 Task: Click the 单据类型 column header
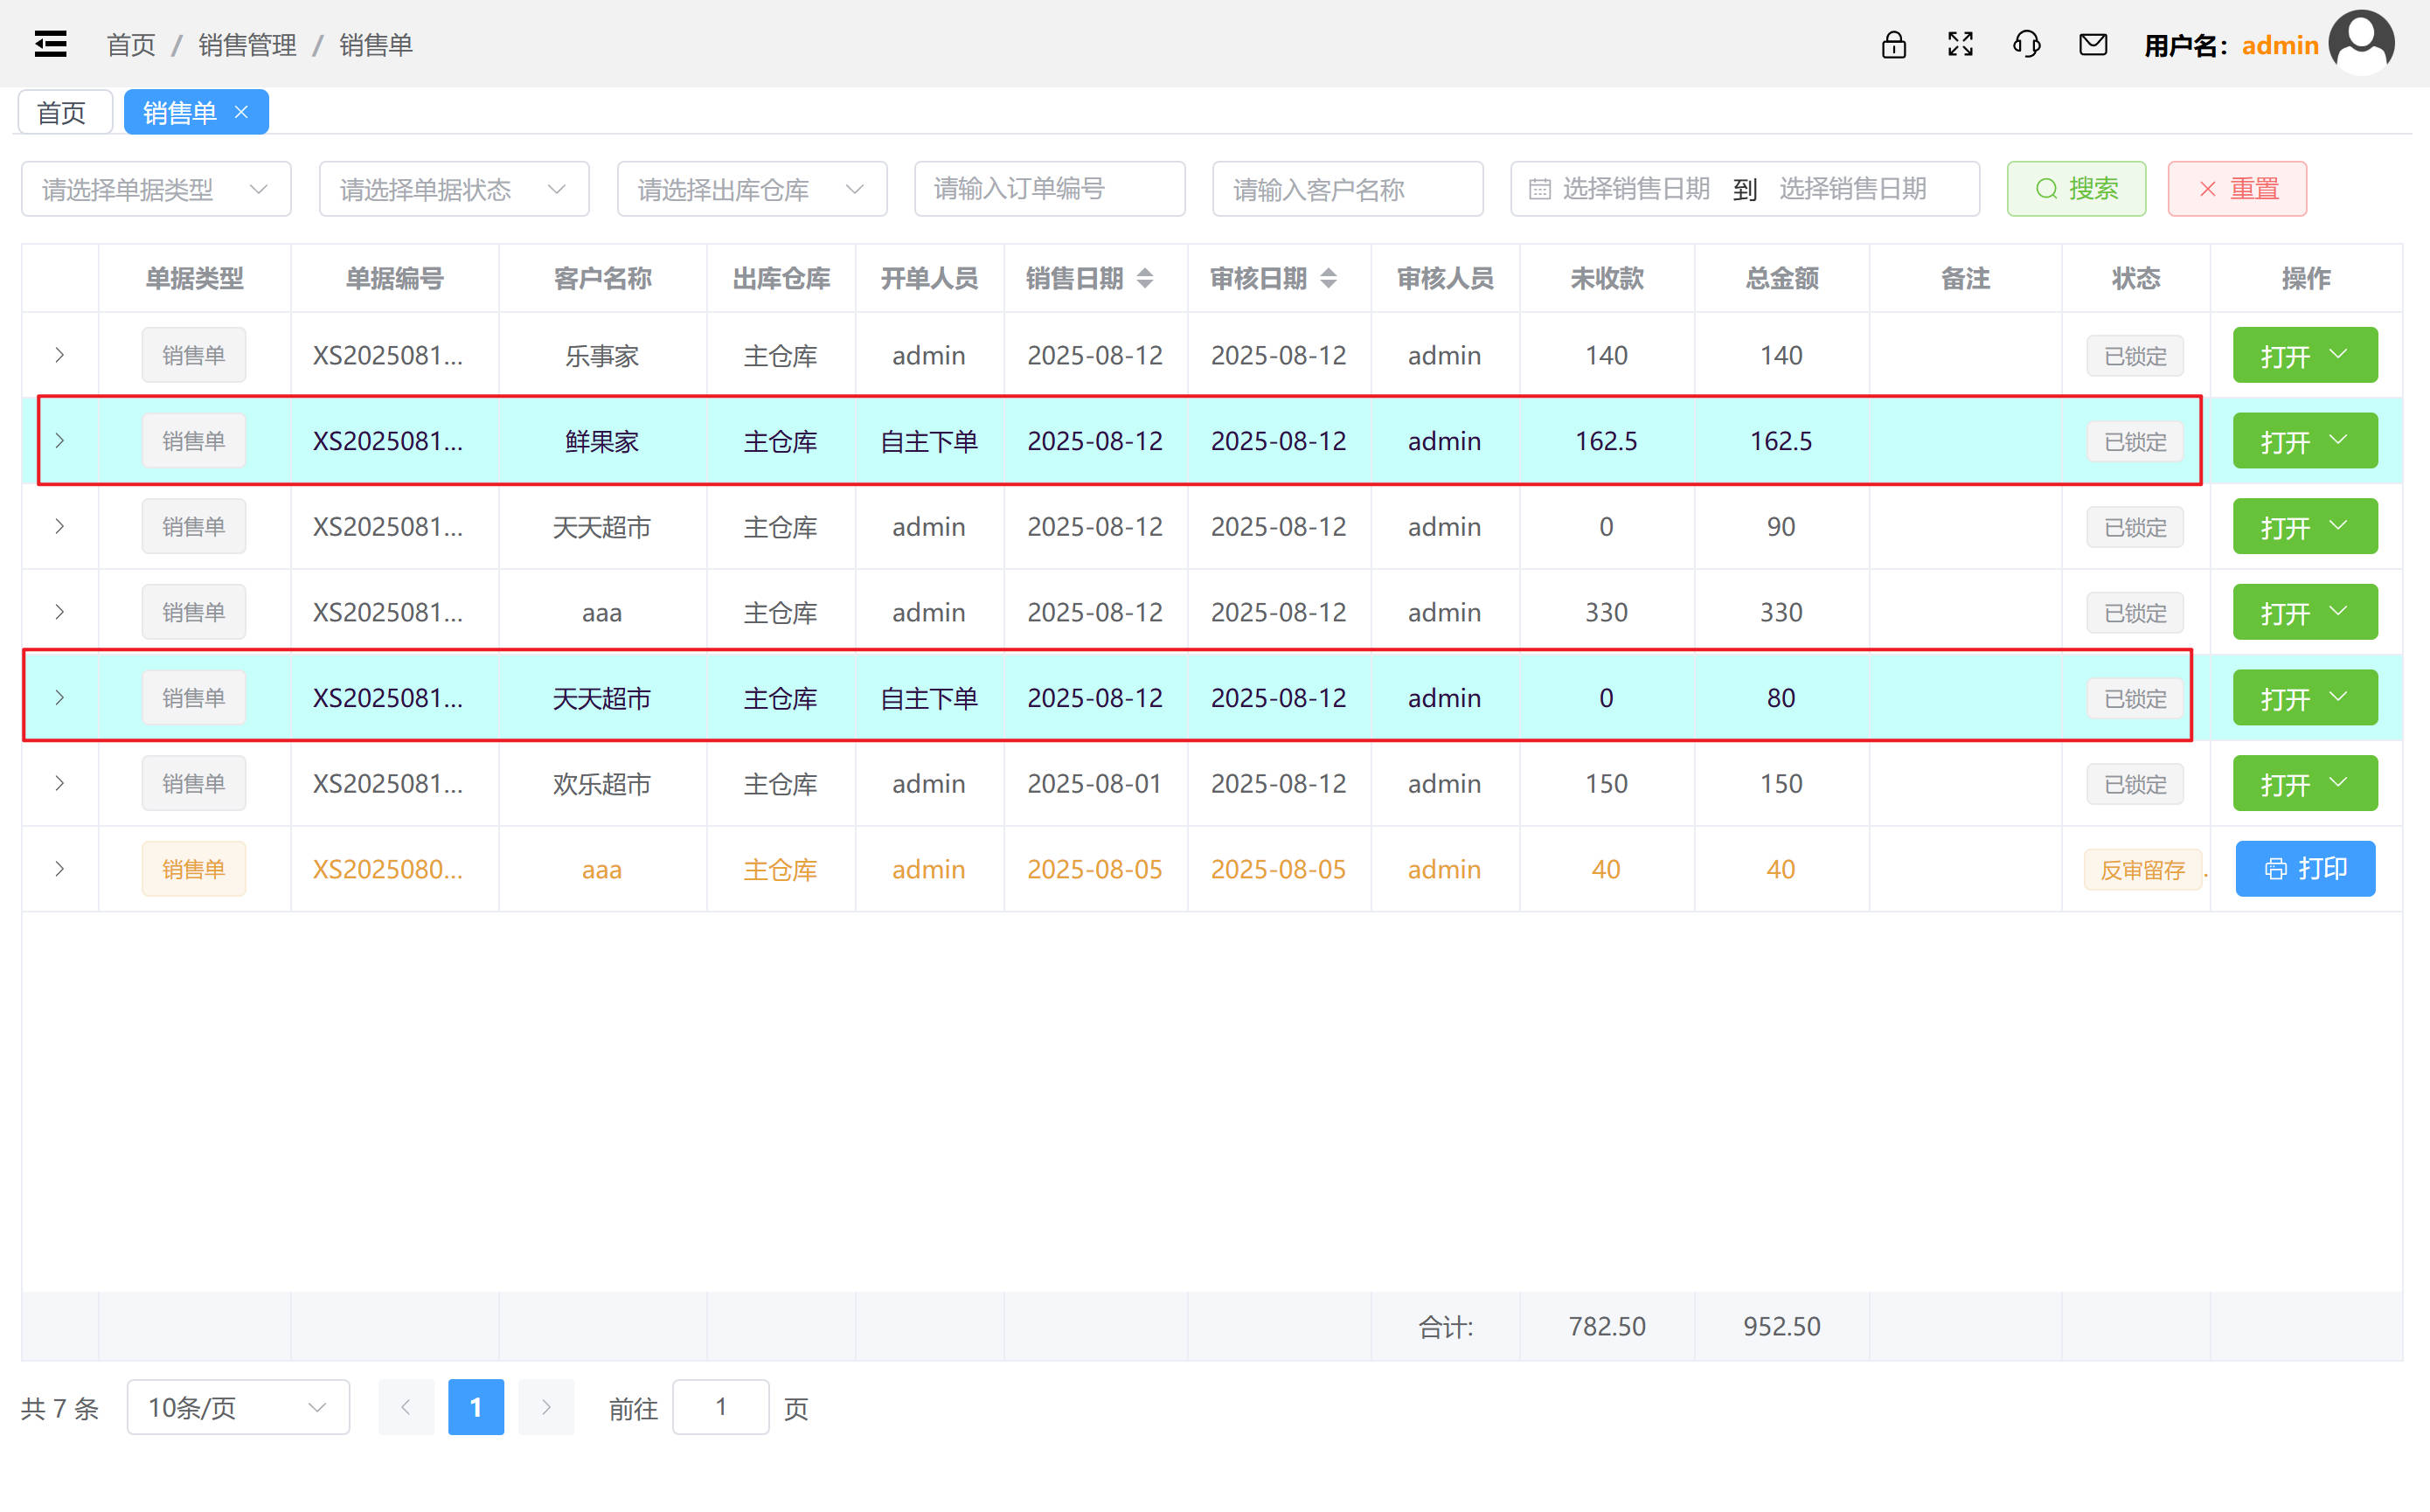pos(194,278)
